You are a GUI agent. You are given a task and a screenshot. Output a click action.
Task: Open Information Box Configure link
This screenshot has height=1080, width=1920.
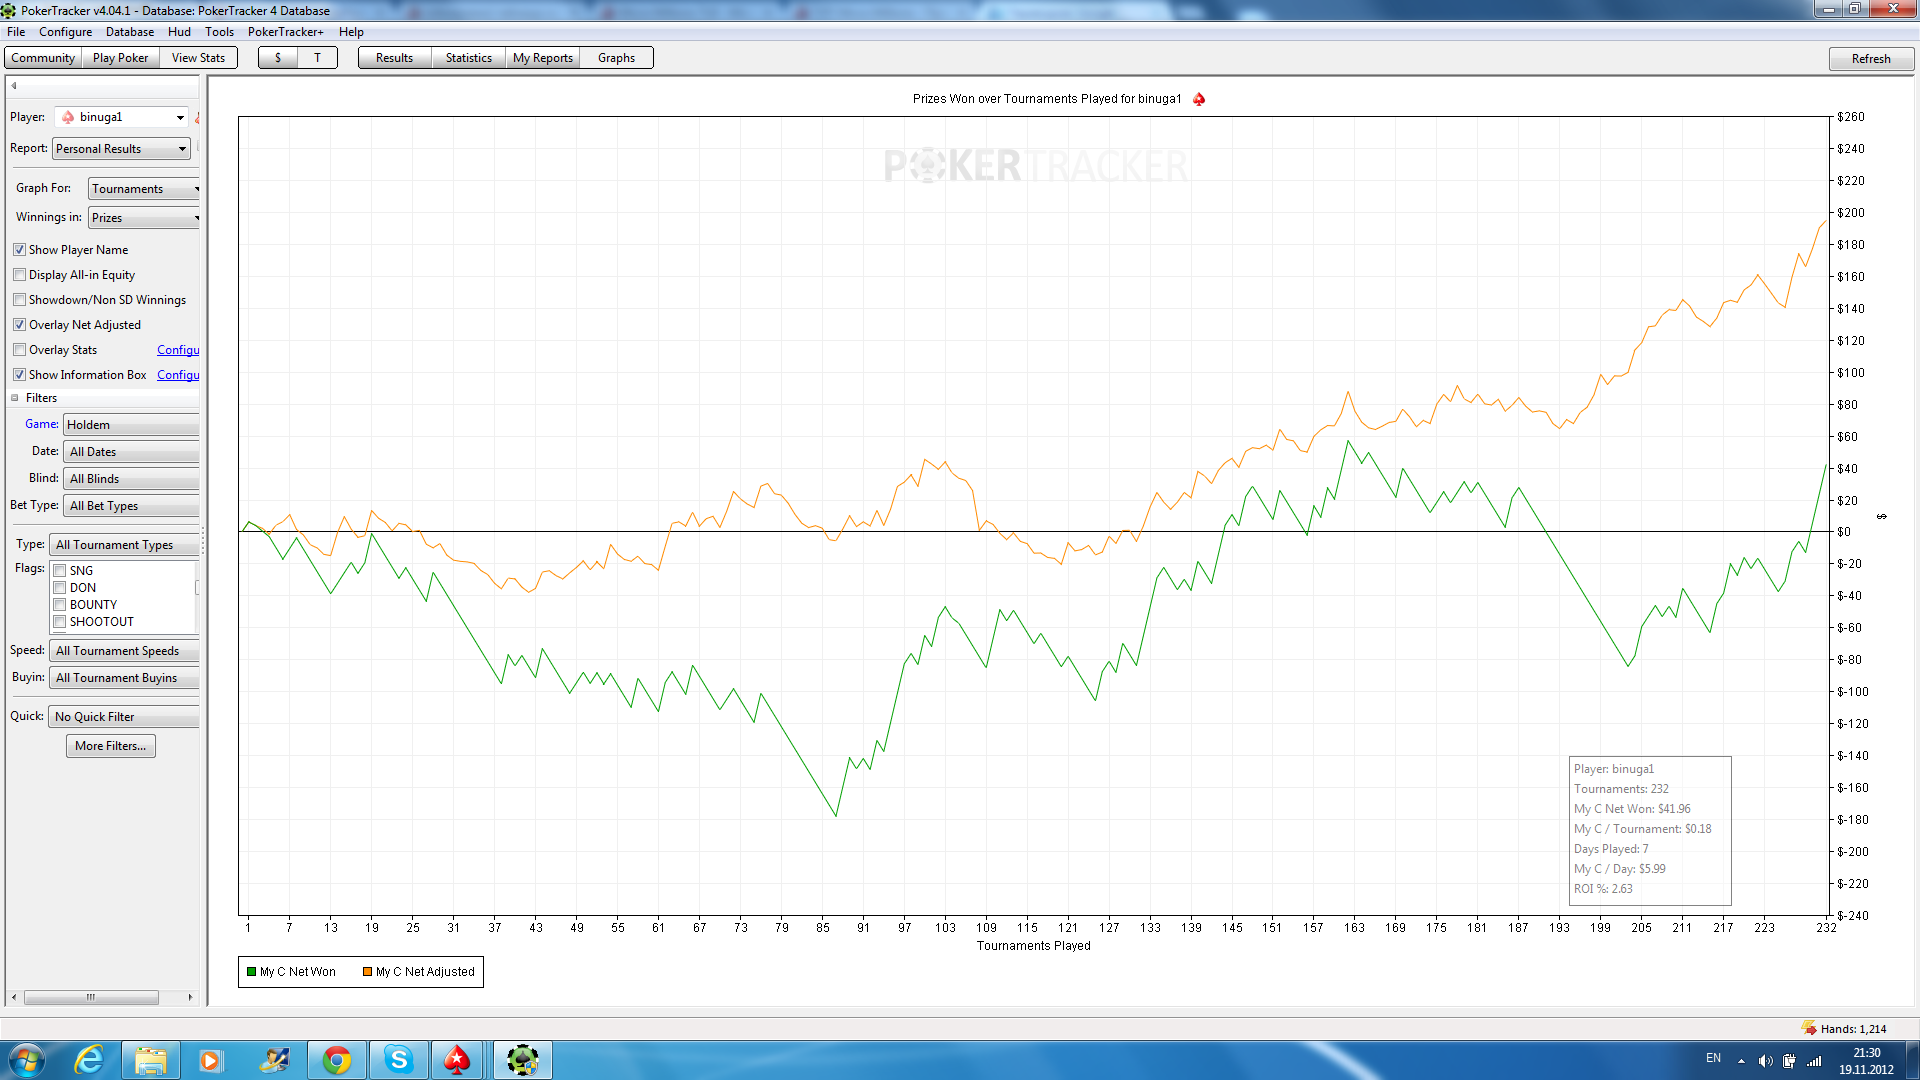point(178,375)
